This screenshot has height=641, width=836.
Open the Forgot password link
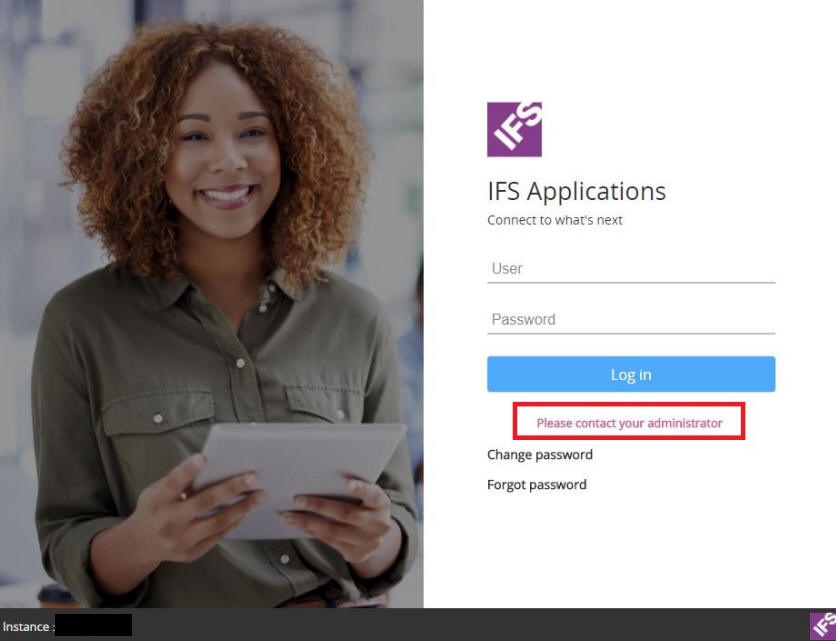tap(536, 485)
